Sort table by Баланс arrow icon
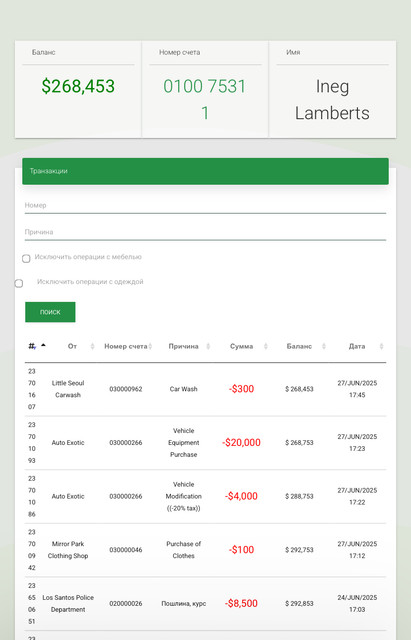 [x=324, y=346]
